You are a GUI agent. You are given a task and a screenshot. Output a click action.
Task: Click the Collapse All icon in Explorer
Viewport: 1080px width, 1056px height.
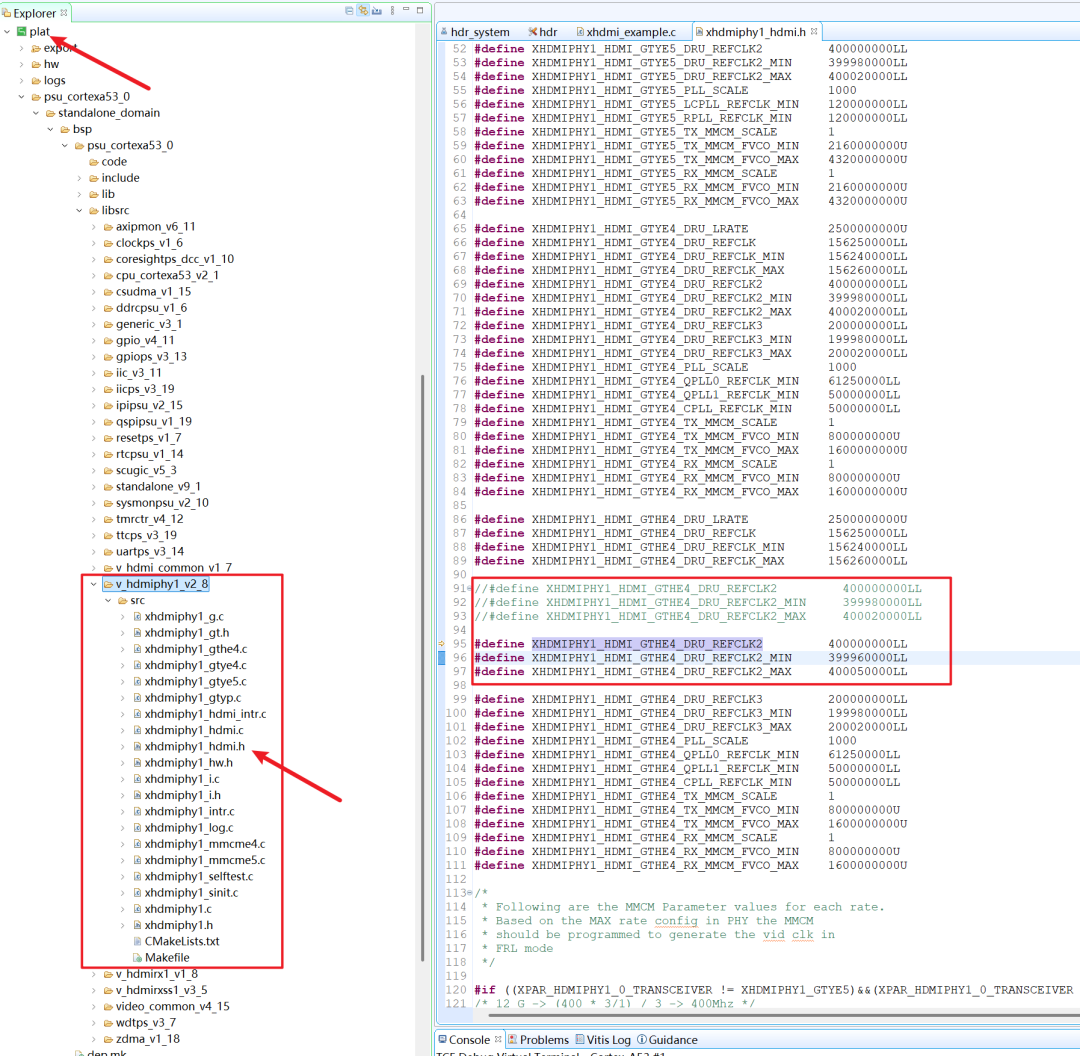[349, 11]
